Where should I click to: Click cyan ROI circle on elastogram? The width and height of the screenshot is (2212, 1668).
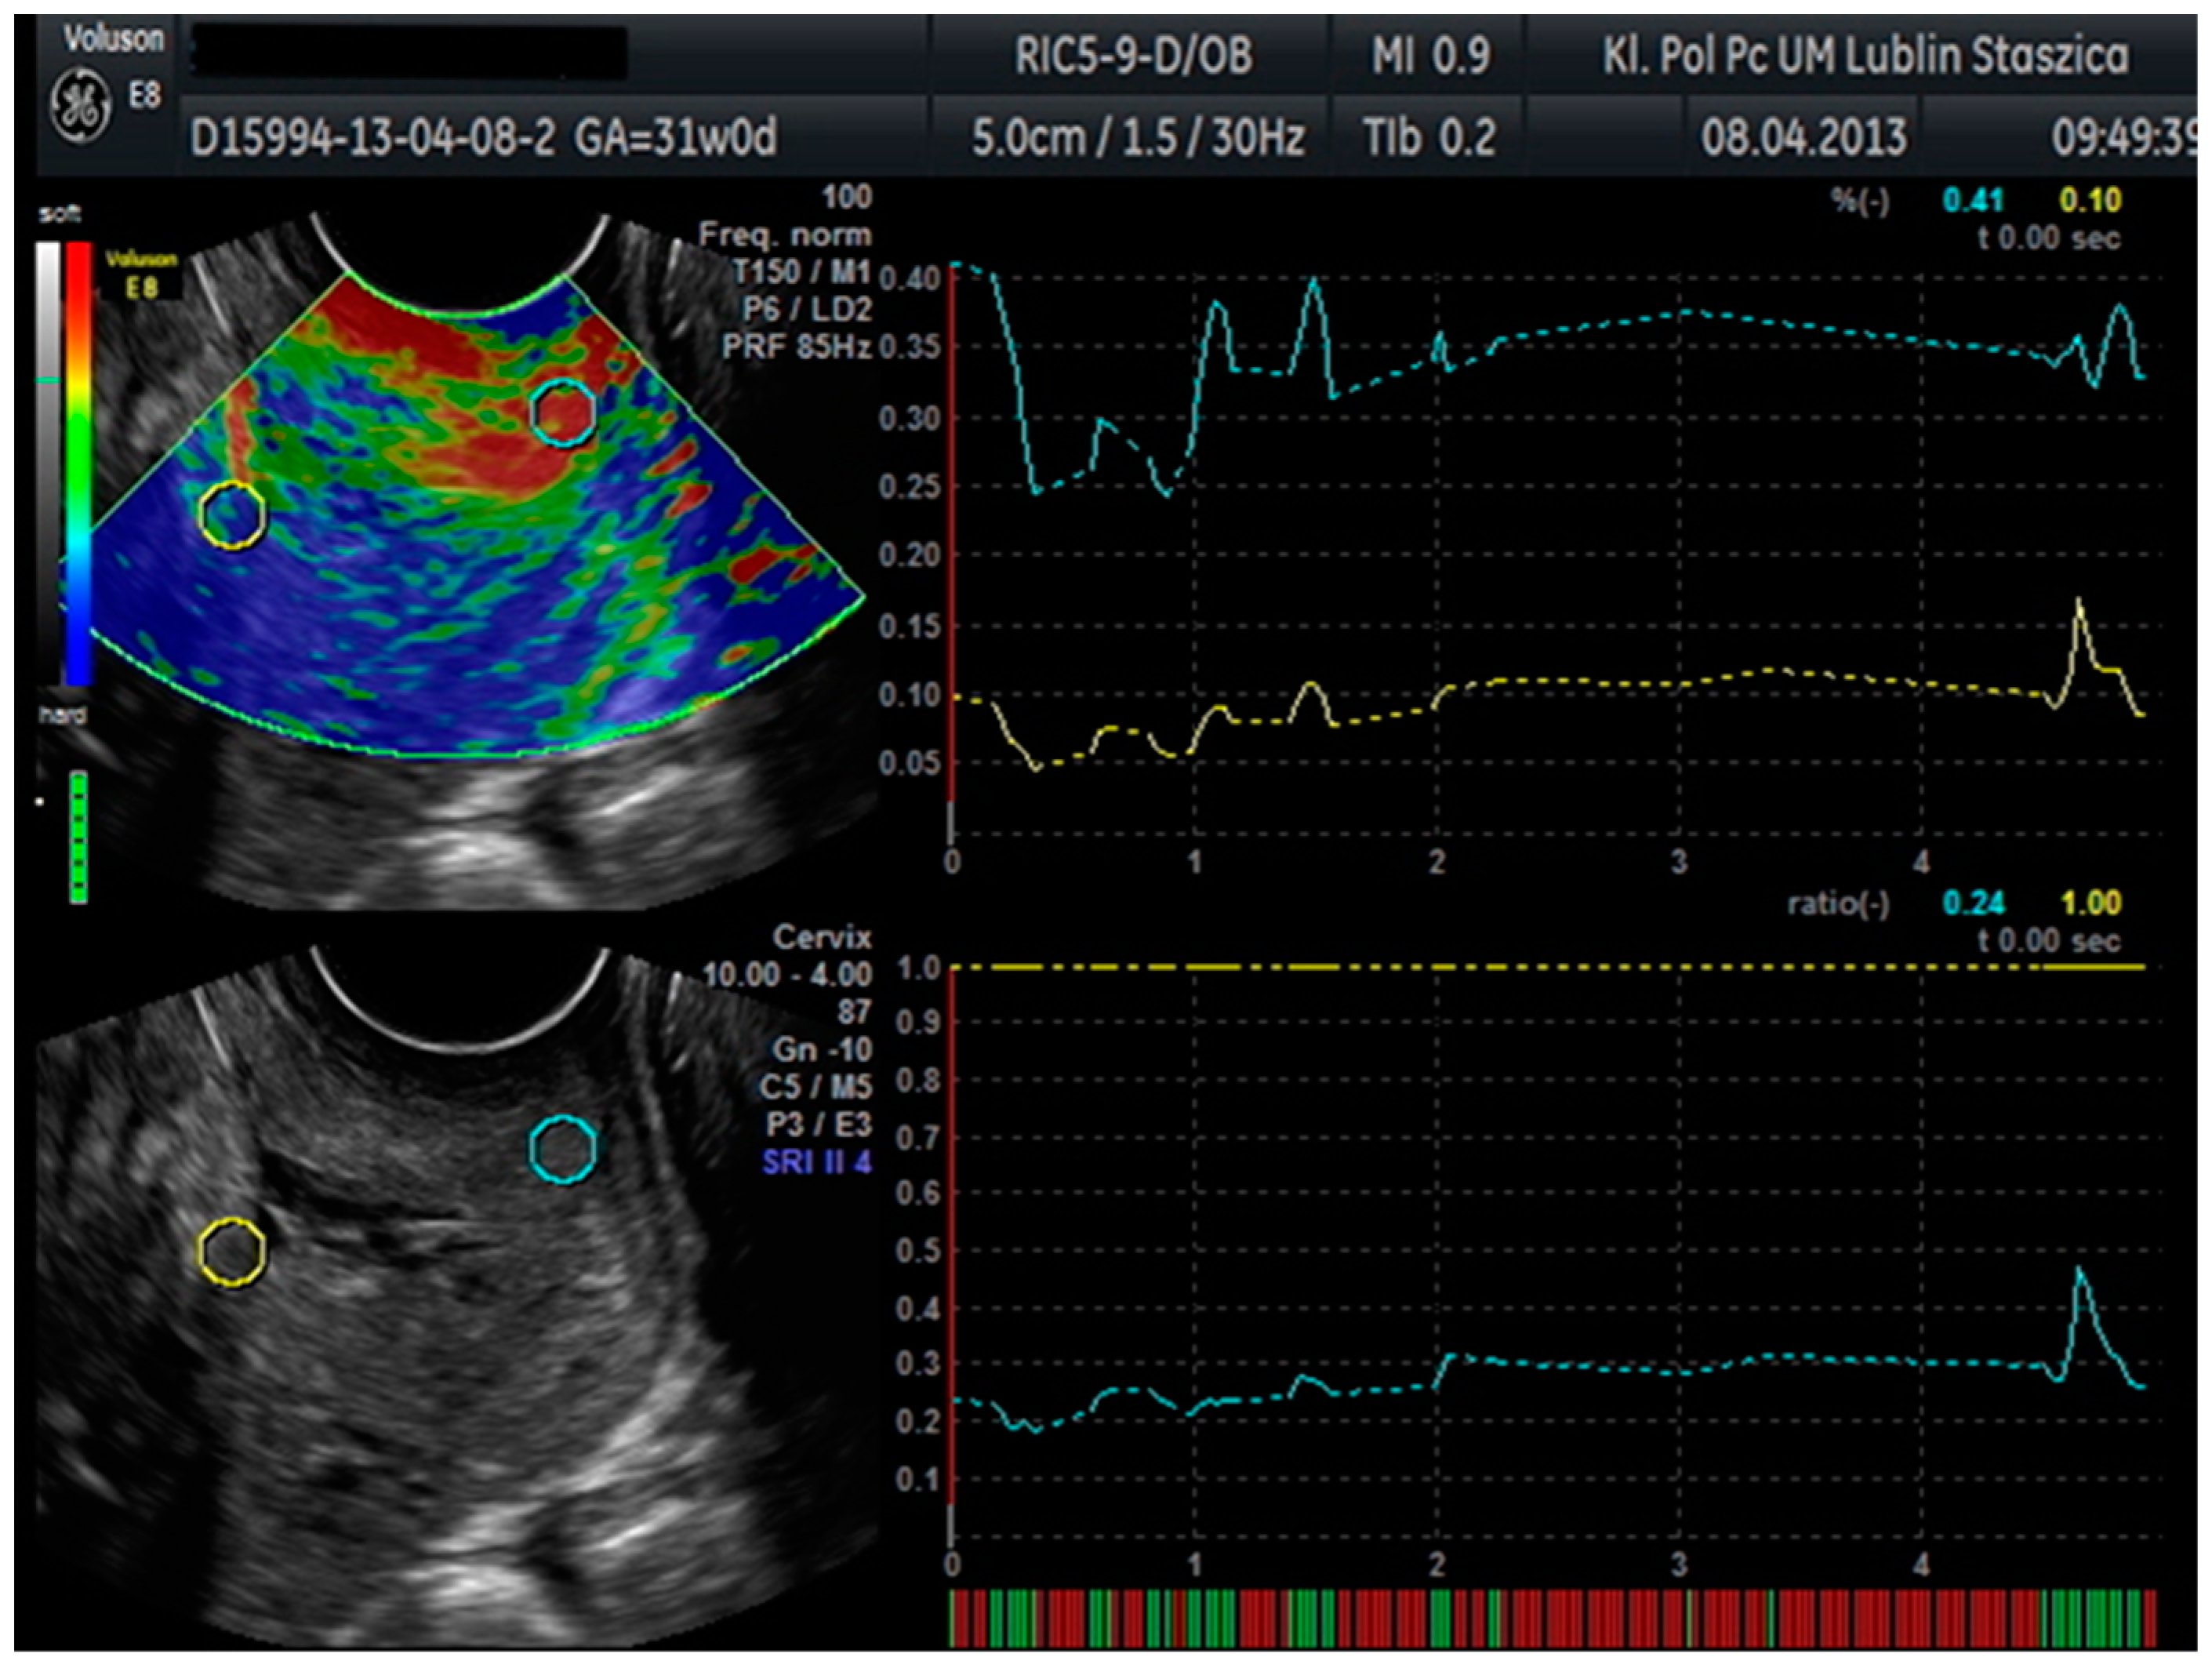tap(563, 412)
